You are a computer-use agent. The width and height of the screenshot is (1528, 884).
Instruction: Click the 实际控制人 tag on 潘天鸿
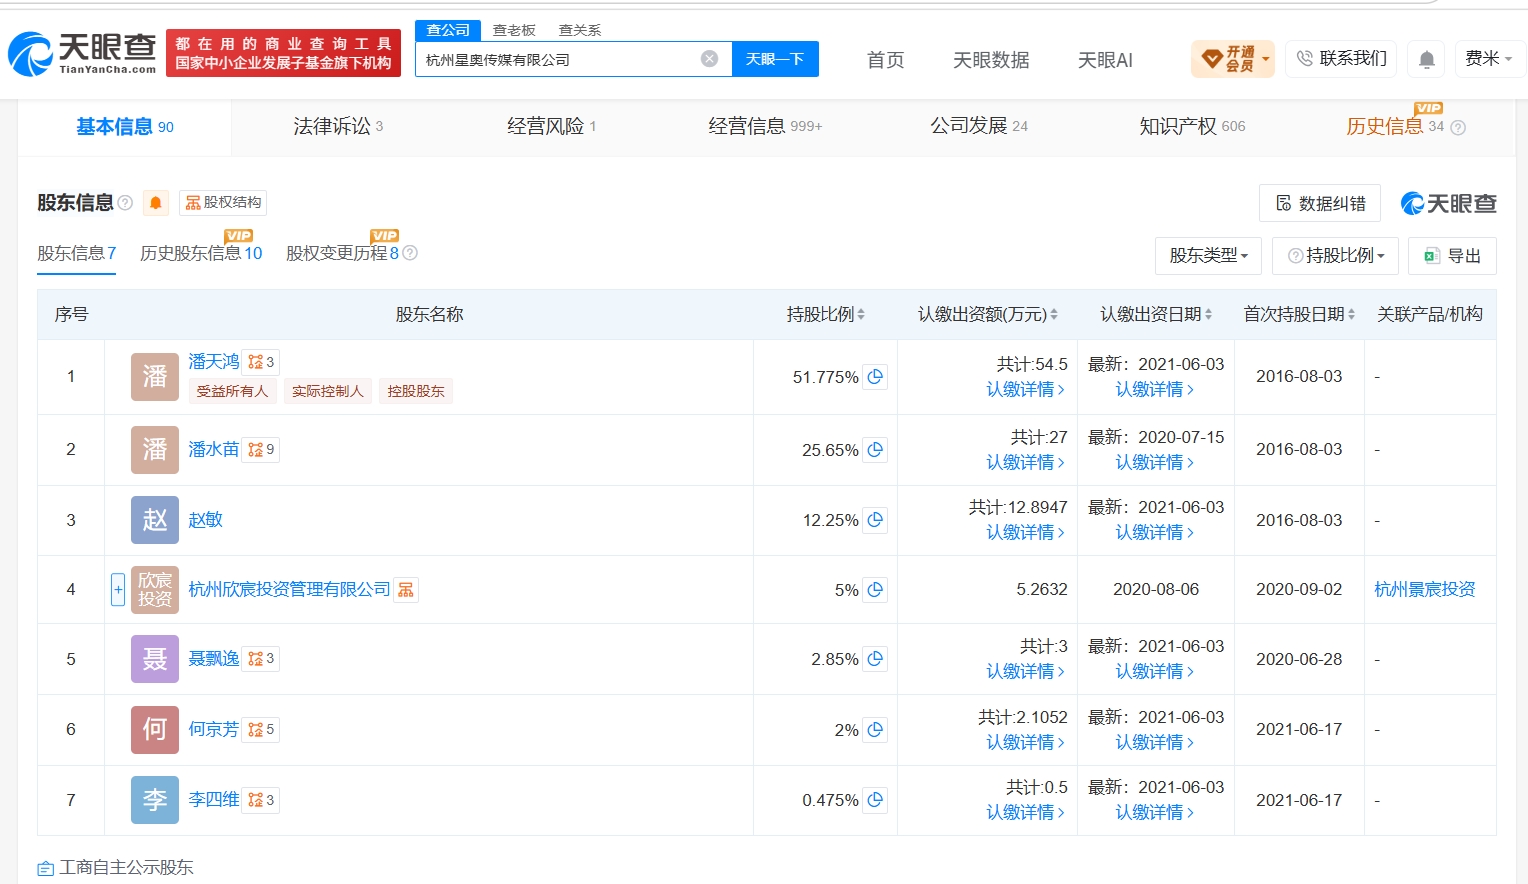328,391
